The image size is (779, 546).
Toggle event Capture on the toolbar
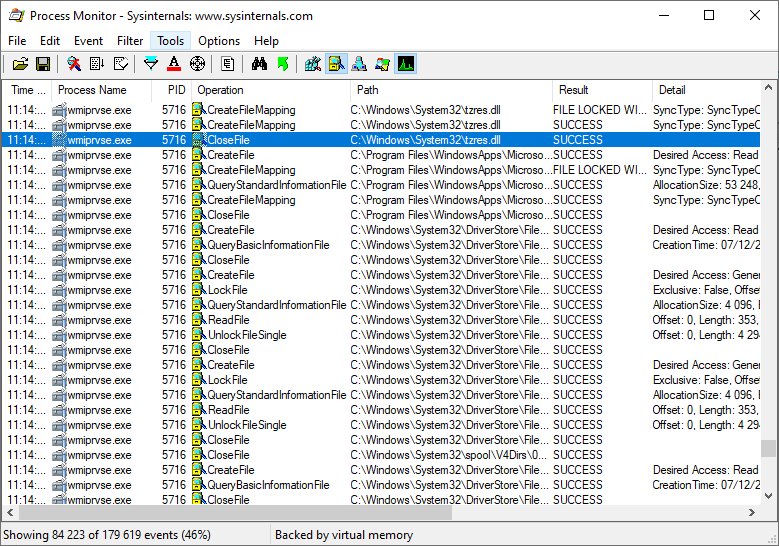[x=74, y=64]
